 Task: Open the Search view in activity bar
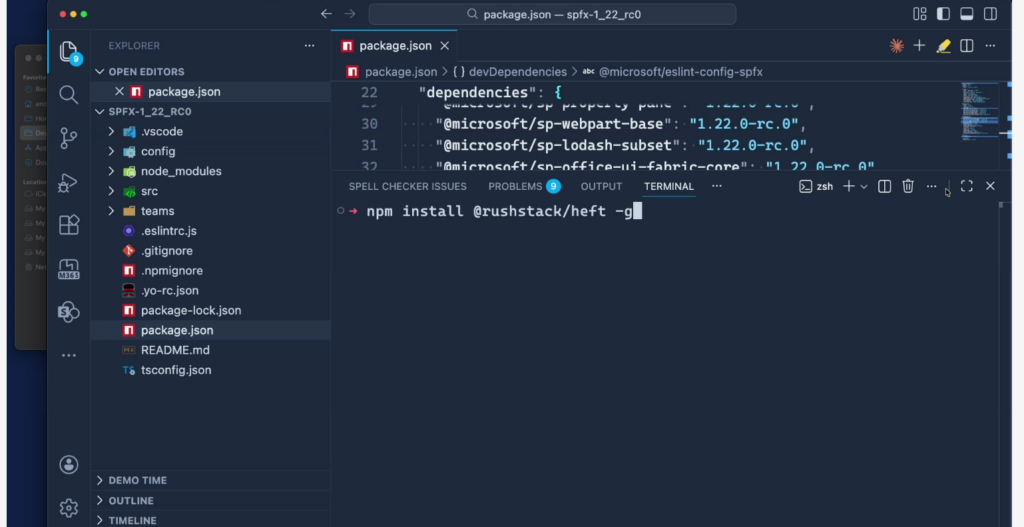click(x=69, y=95)
